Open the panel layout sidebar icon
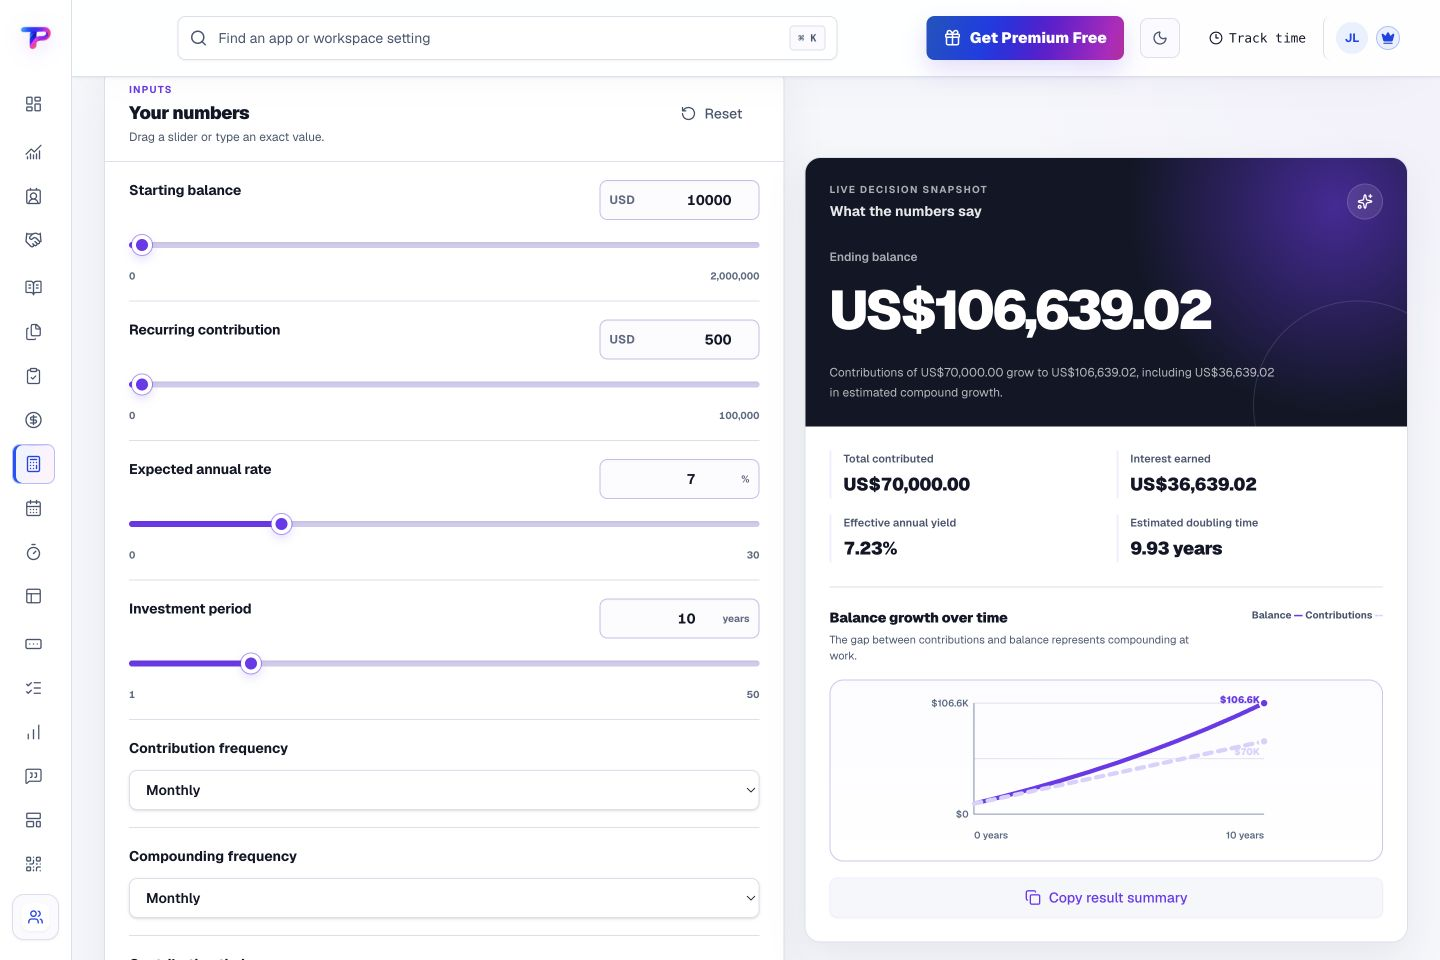1440x960 pixels. pos(33,596)
